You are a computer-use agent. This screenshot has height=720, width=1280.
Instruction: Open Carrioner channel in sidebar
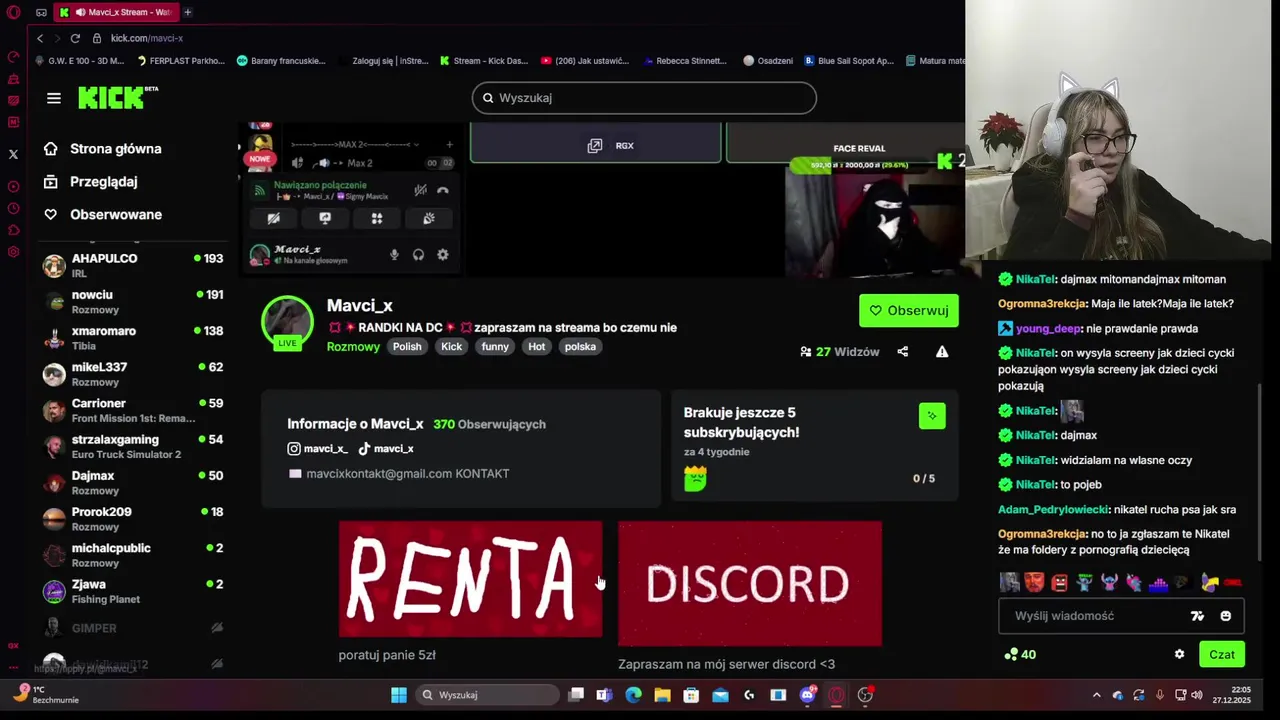point(134,410)
